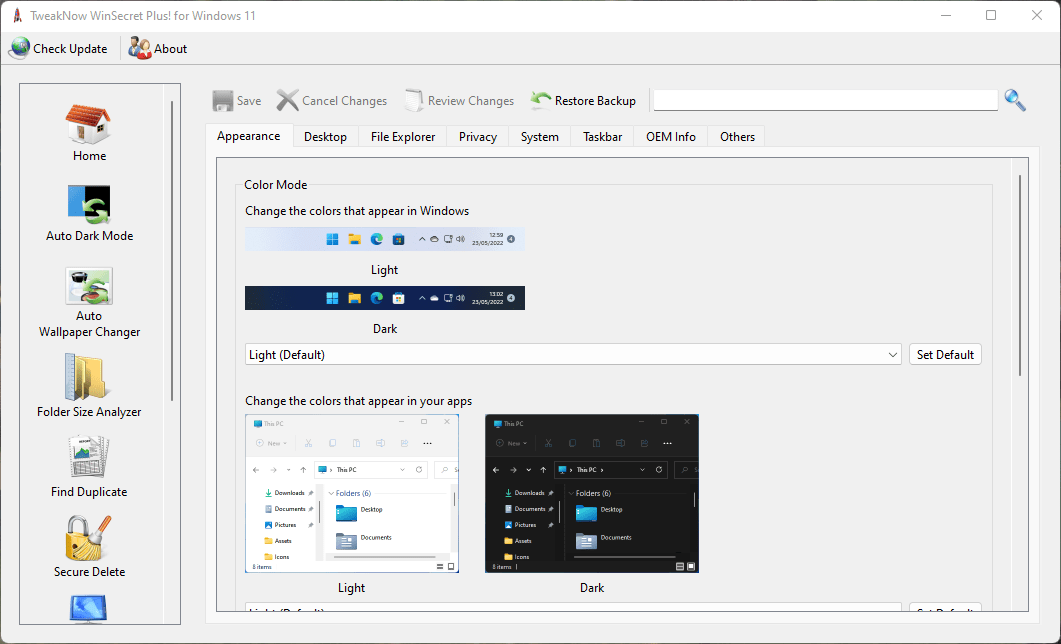The image size is (1061, 644).
Task: Click the Light app window preview
Action: pyautogui.click(x=352, y=494)
